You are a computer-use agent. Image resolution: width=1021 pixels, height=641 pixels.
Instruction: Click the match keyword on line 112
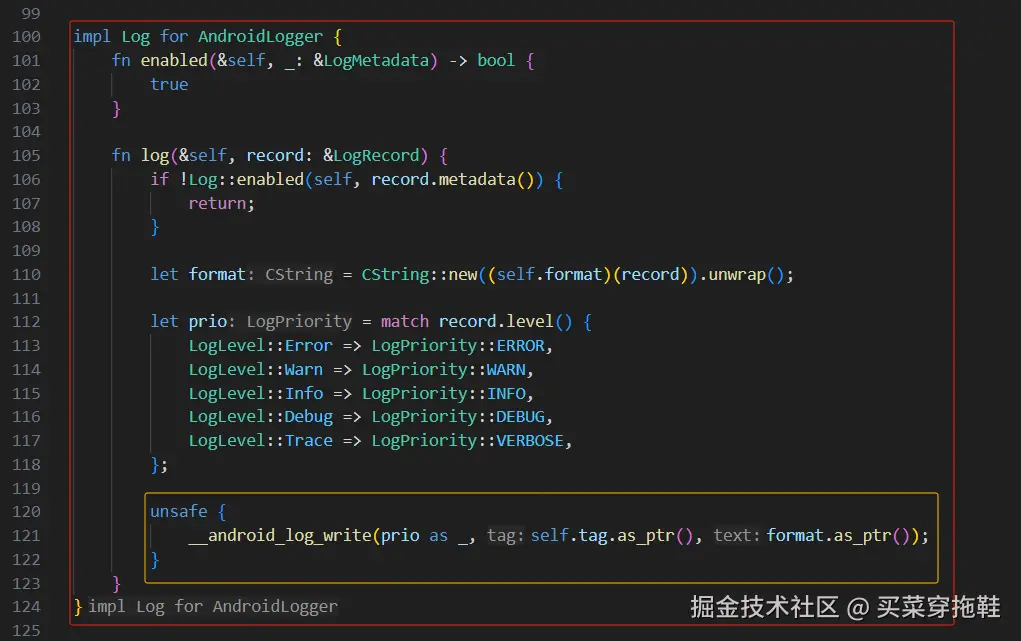(405, 322)
